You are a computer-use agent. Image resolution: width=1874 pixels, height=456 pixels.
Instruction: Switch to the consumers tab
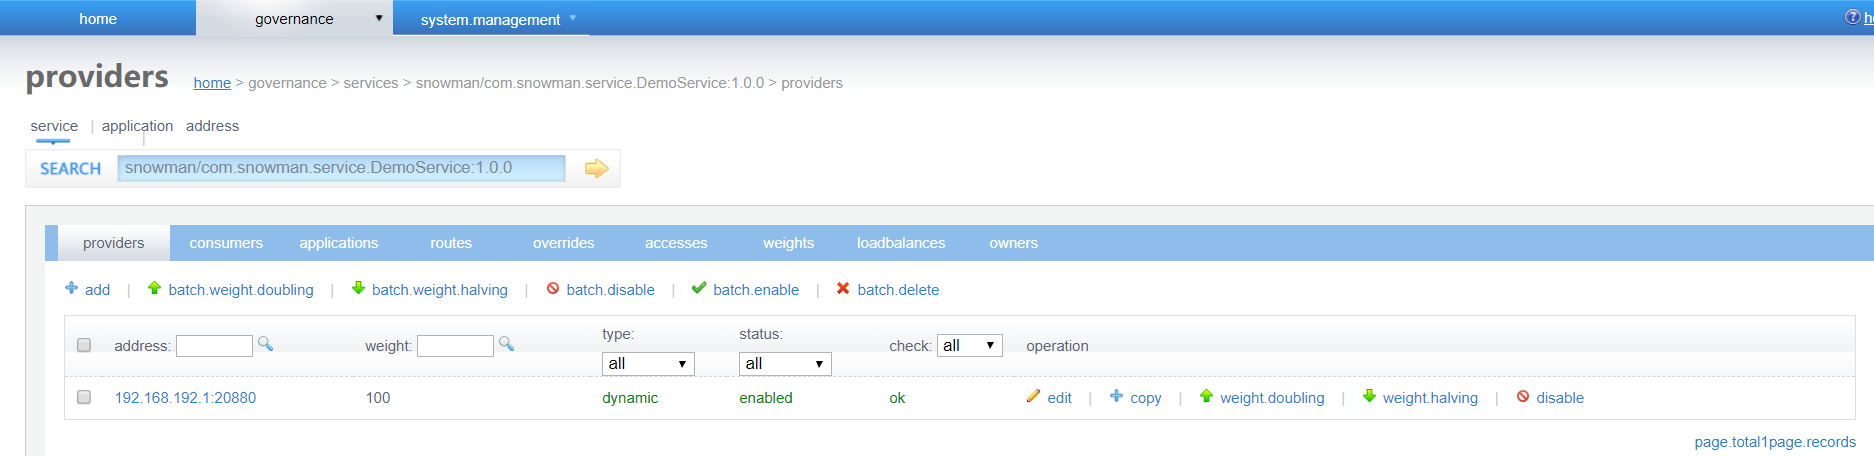[226, 243]
